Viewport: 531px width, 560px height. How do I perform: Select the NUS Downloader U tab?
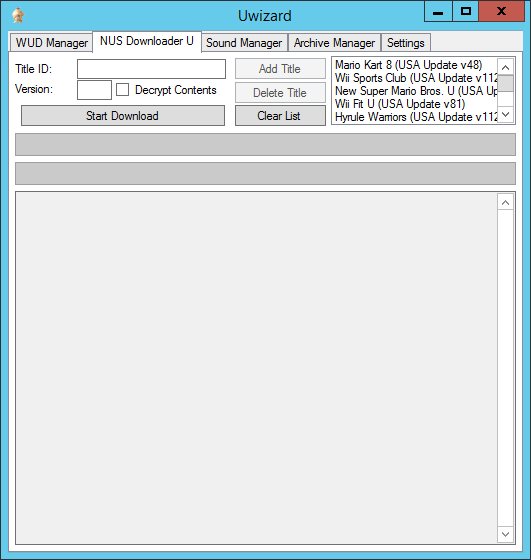coord(147,41)
